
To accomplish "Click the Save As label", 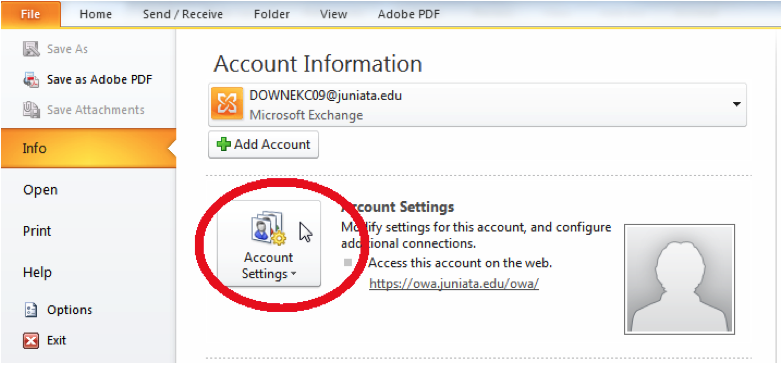I will click(67, 49).
